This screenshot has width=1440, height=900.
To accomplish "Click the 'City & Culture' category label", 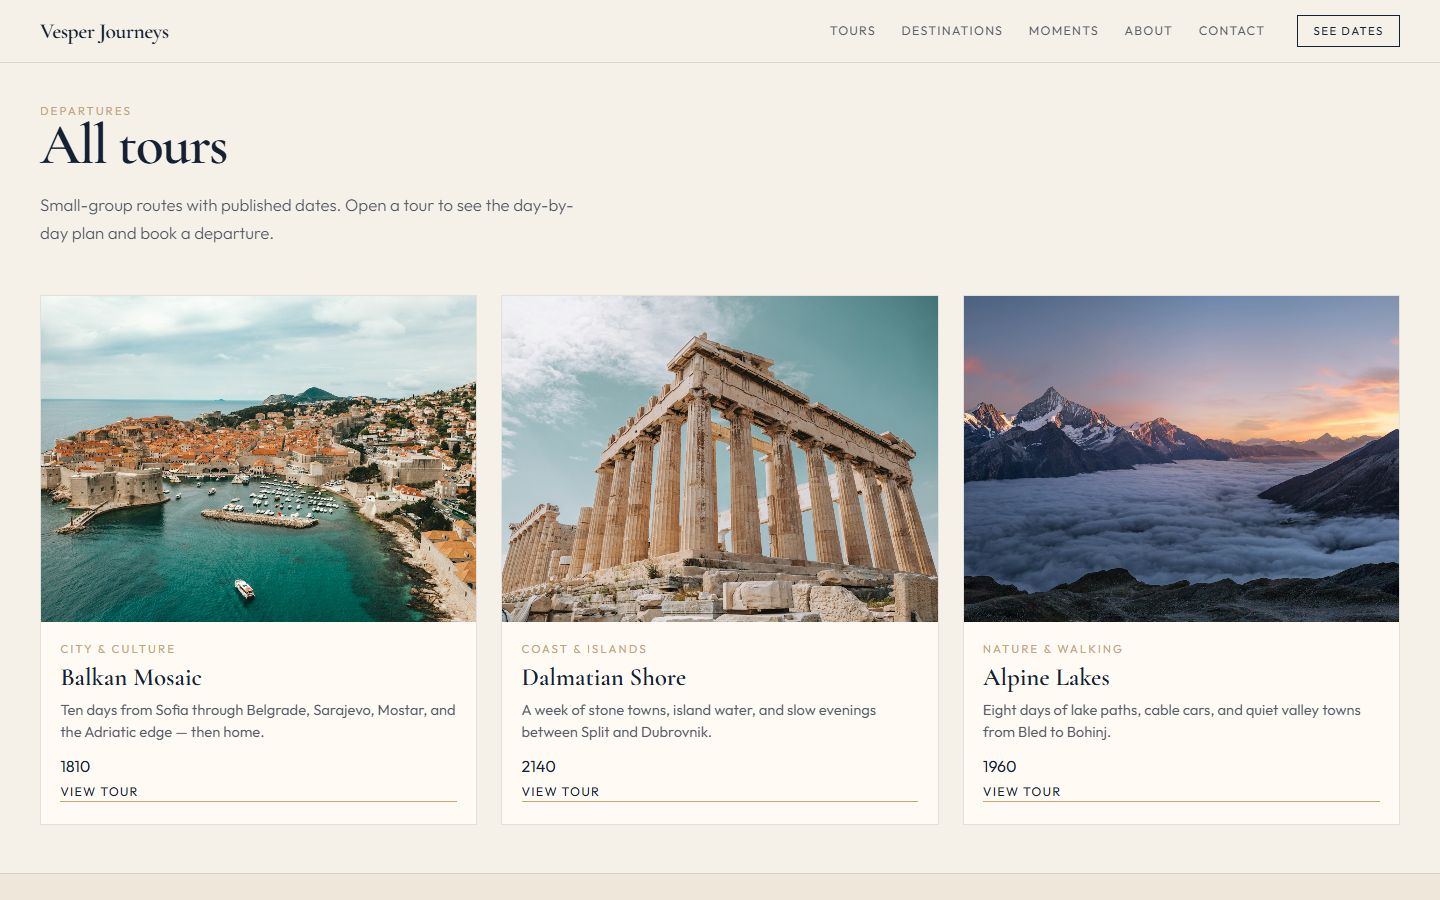I will tap(118, 649).
